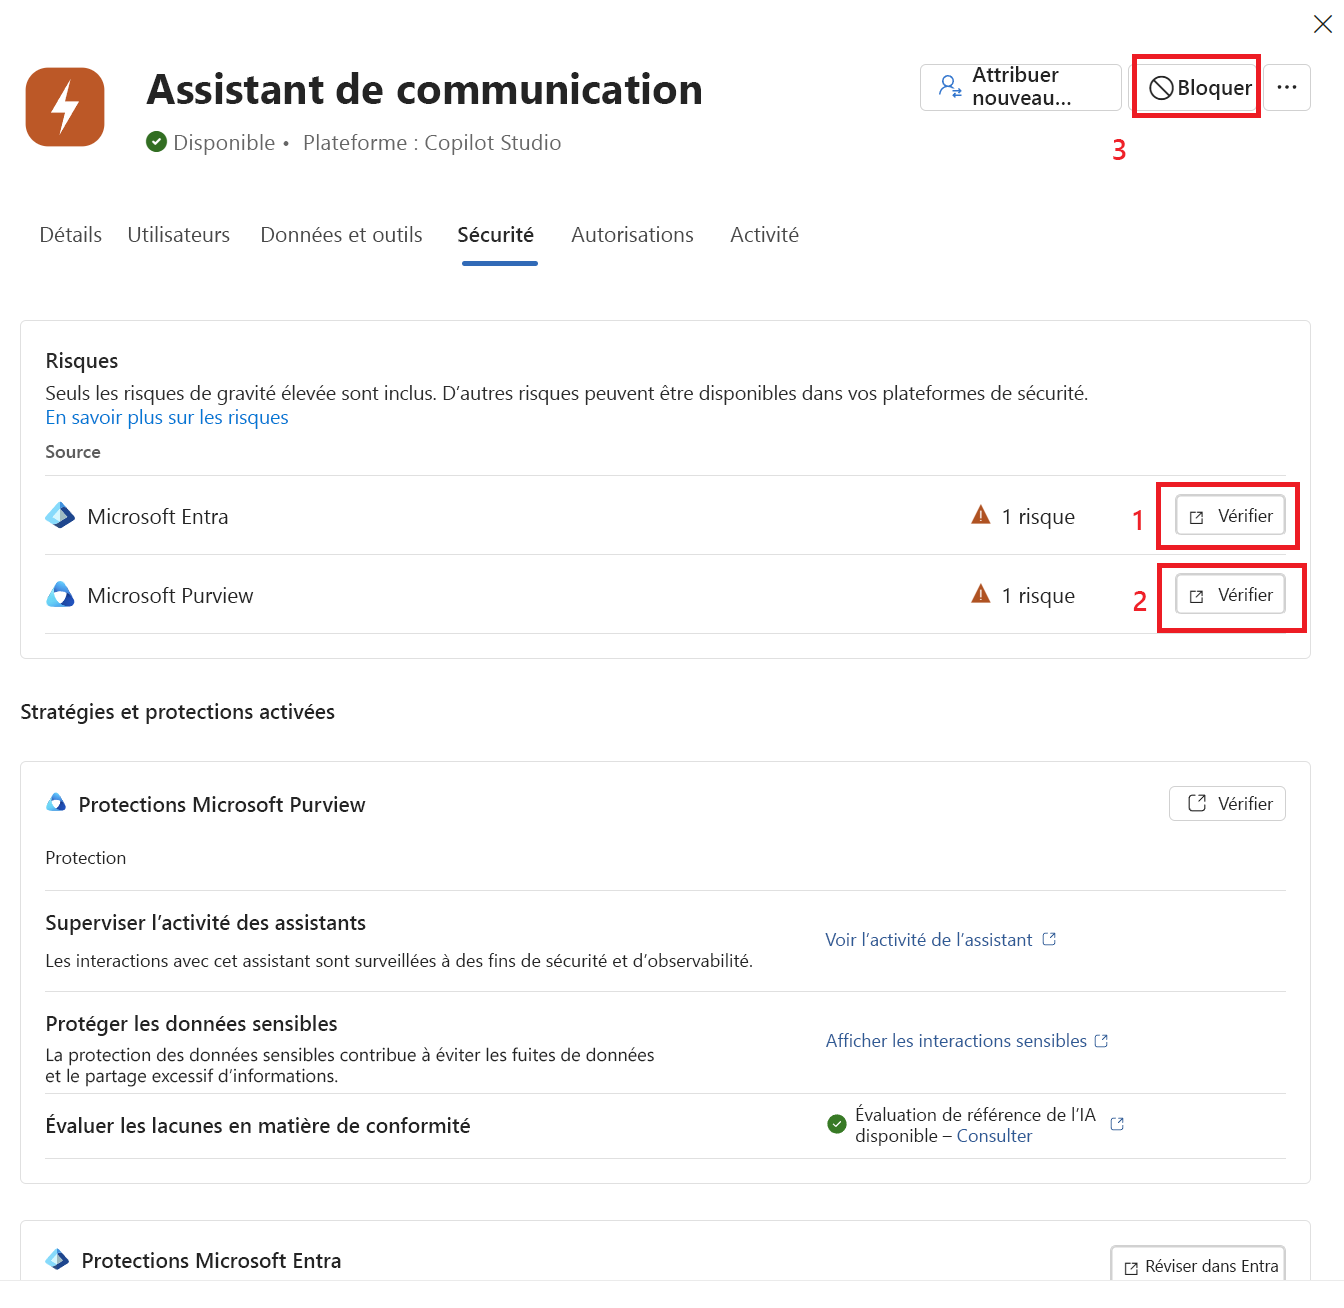Screen dimensions: 1344x1308
Task: Select the Sécurité tab
Action: pos(496,235)
